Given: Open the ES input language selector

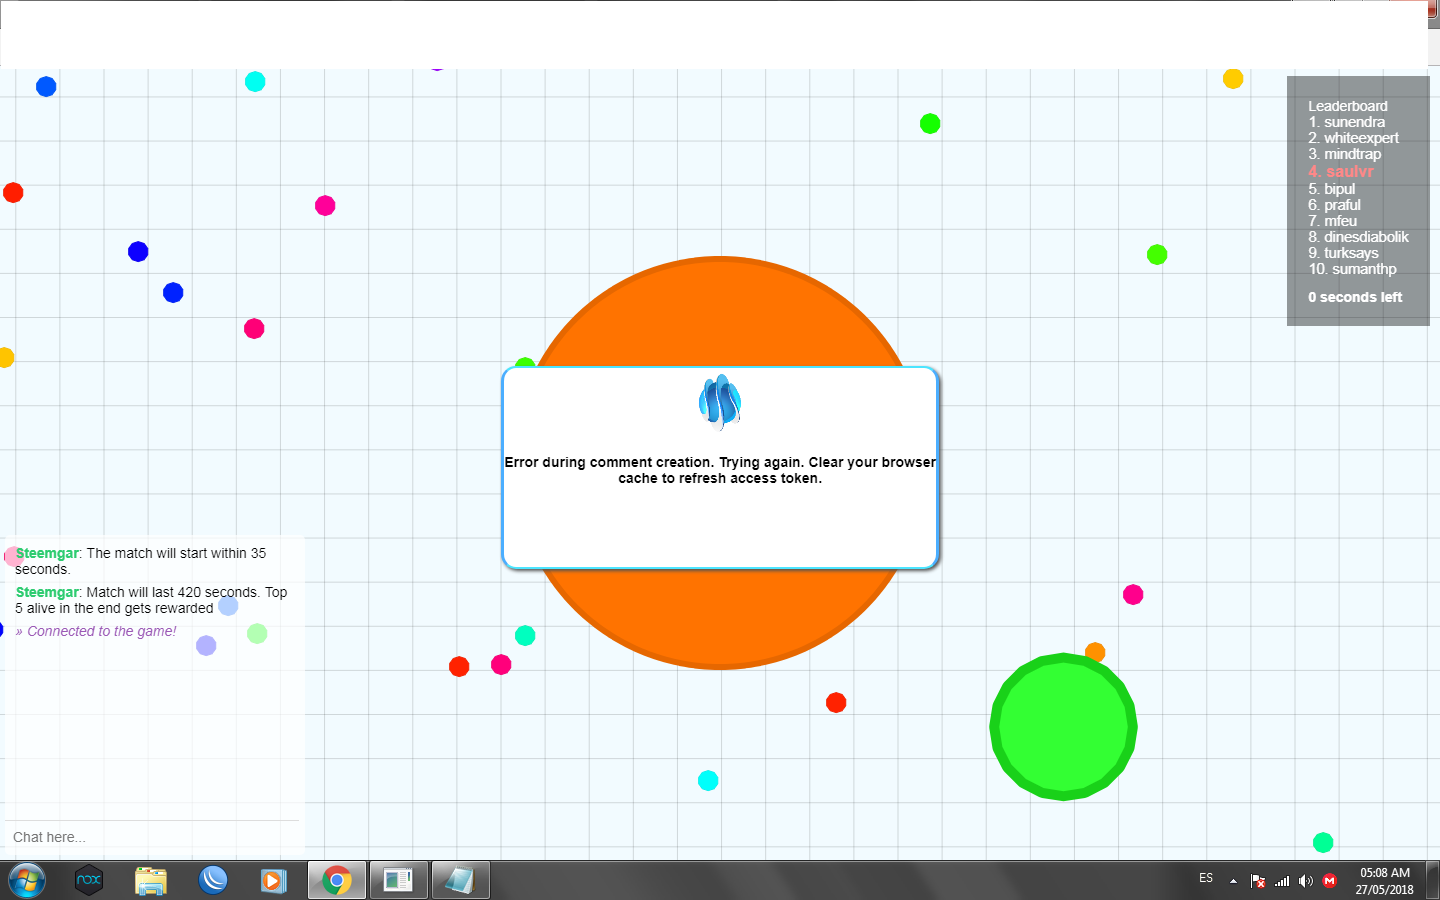Looking at the screenshot, I should (1206, 879).
